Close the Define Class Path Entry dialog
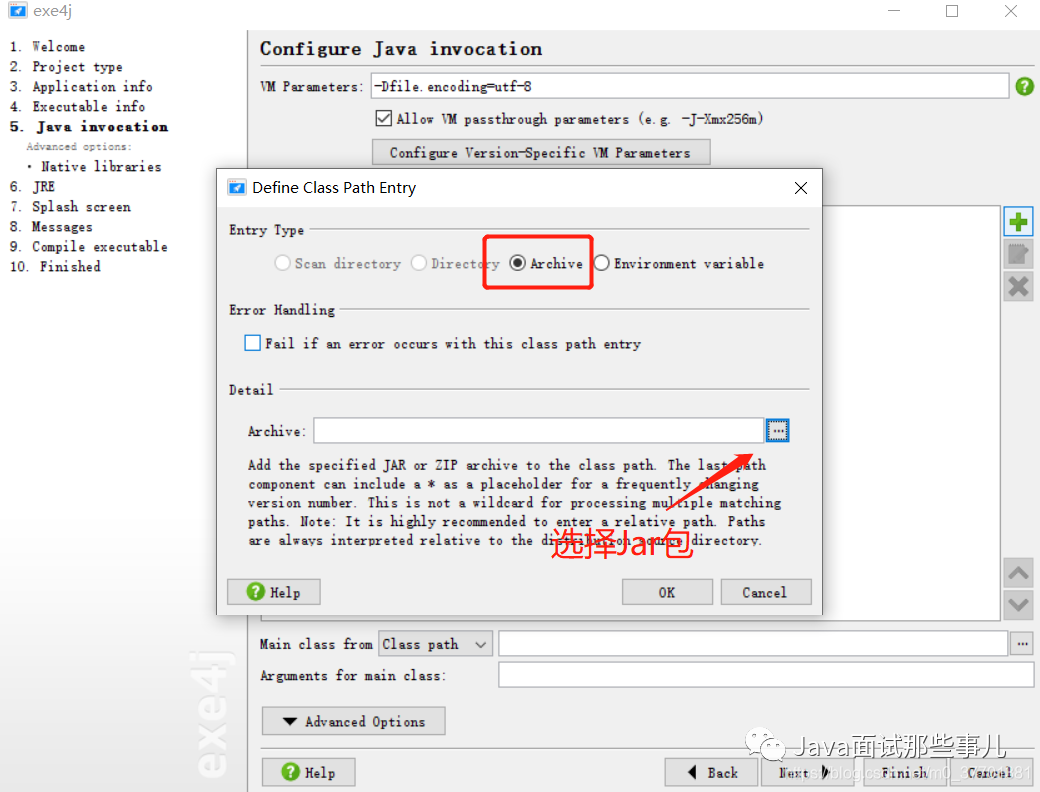This screenshot has width=1040, height=792. tap(801, 188)
